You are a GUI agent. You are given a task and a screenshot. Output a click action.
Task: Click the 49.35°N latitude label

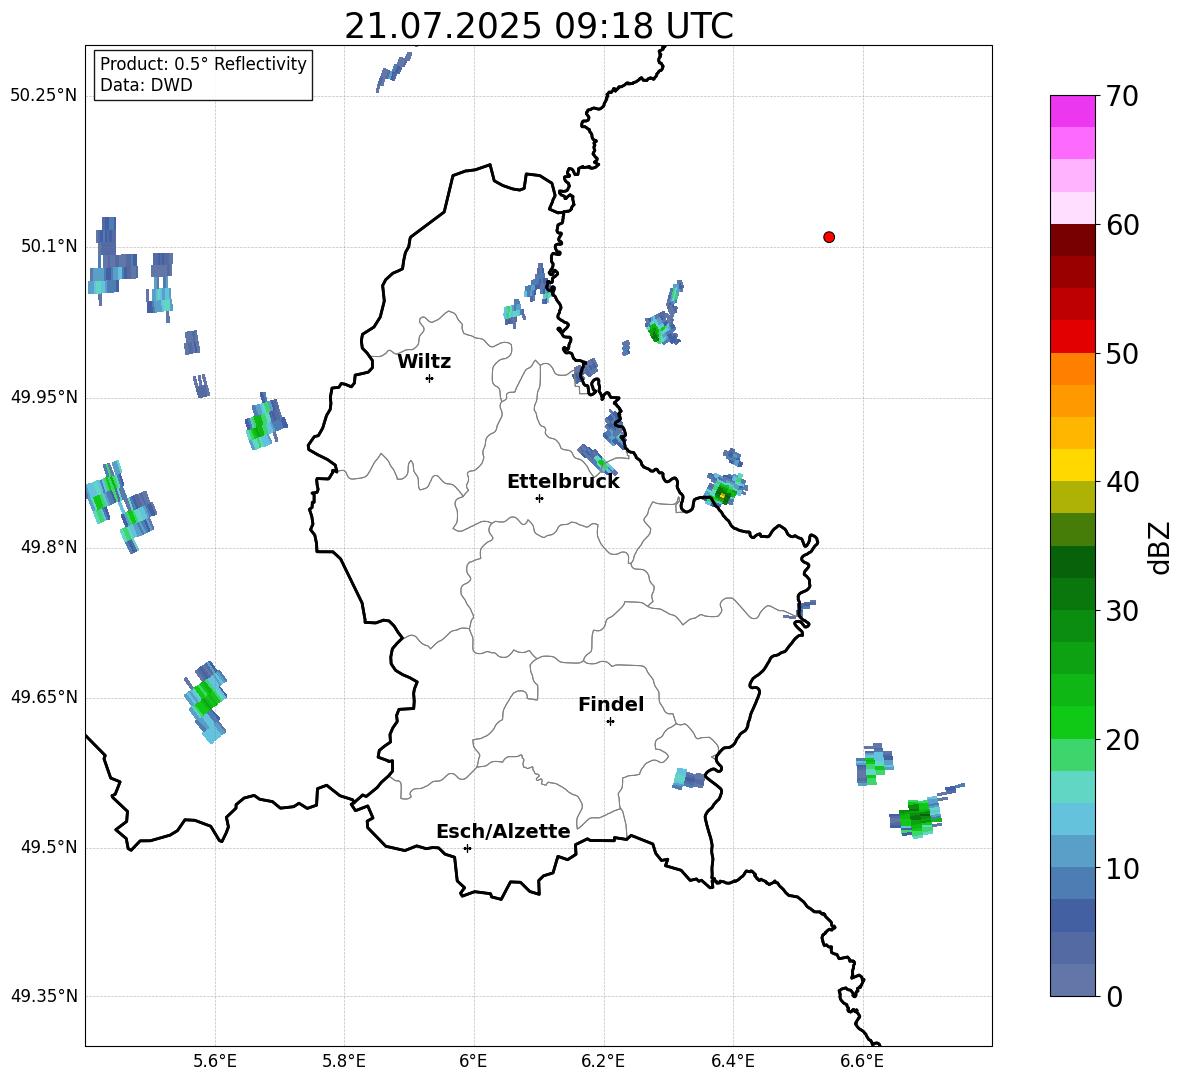[x=44, y=996]
